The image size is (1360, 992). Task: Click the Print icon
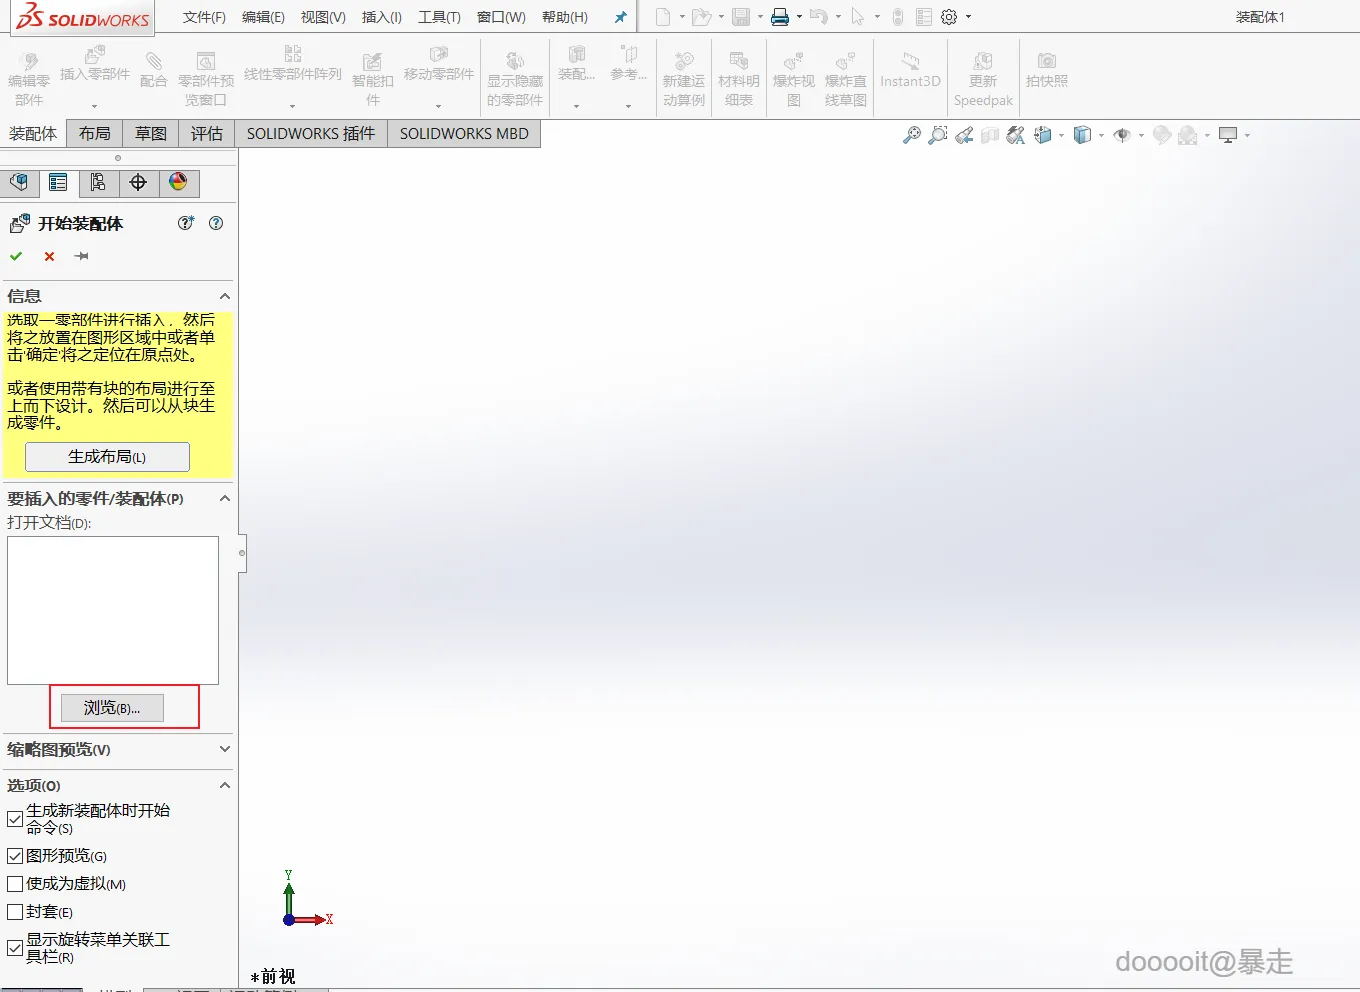780,17
